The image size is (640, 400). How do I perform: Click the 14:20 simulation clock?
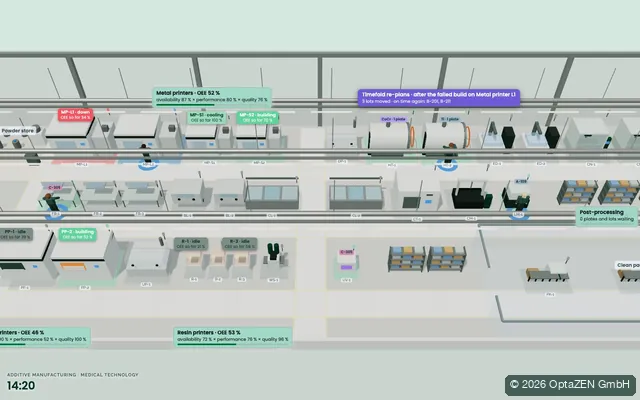click(21, 385)
